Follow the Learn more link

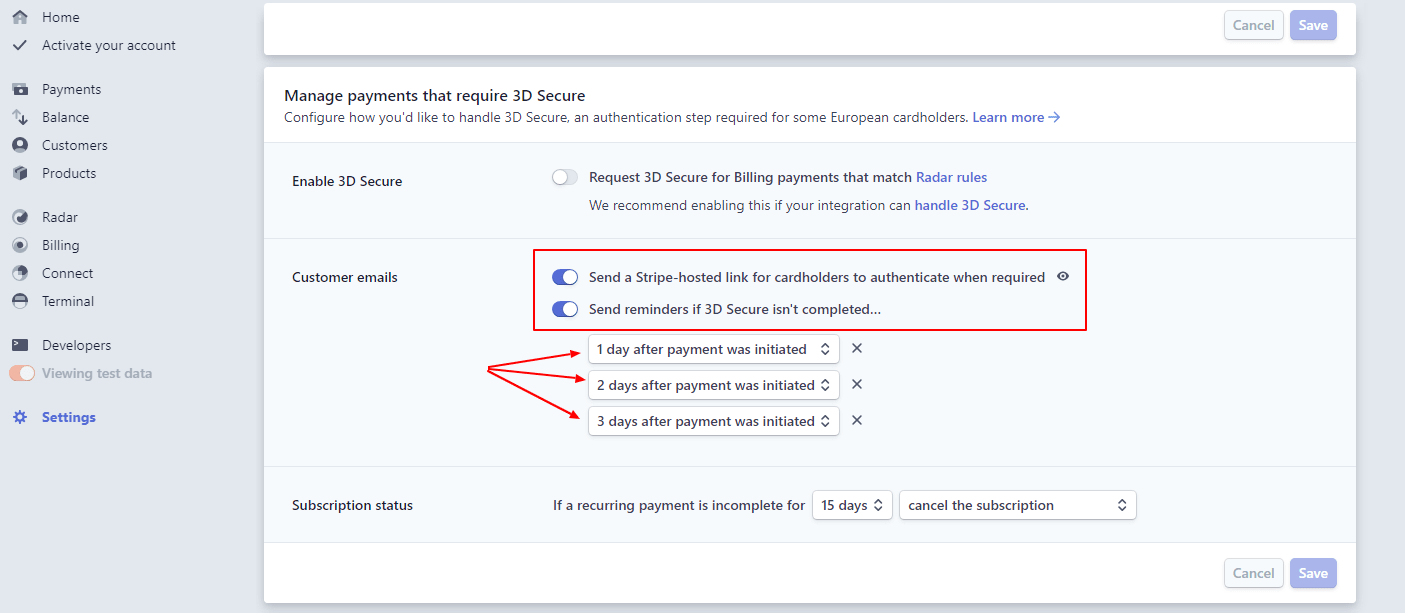point(1016,117)
